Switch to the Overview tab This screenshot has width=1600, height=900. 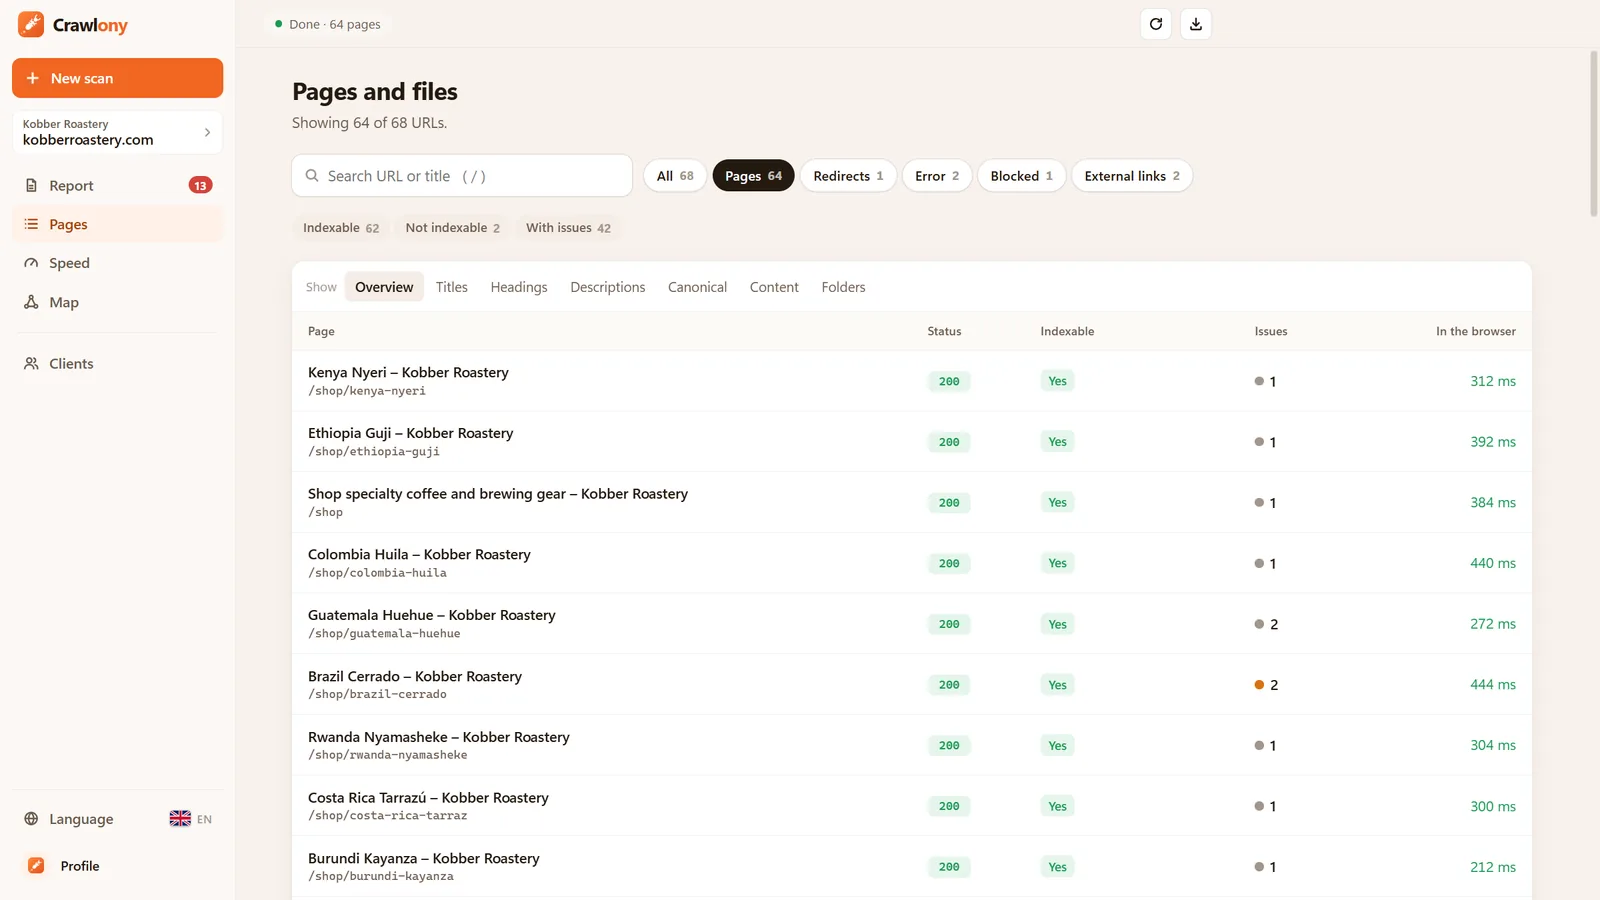point(384,287)
